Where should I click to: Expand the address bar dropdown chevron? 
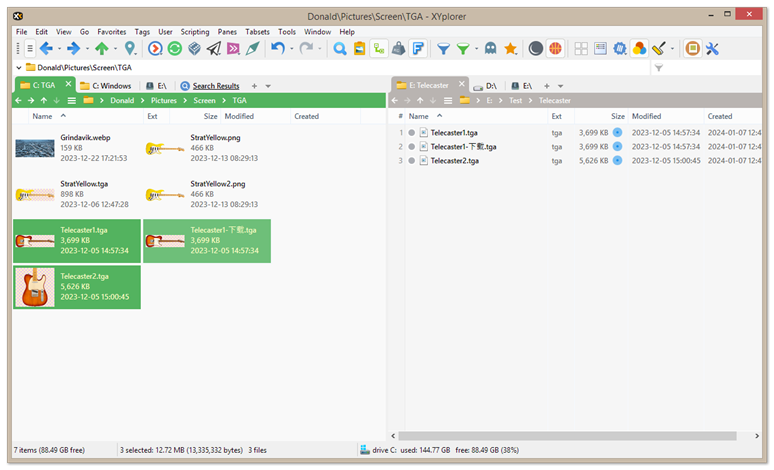click(19, 68)
